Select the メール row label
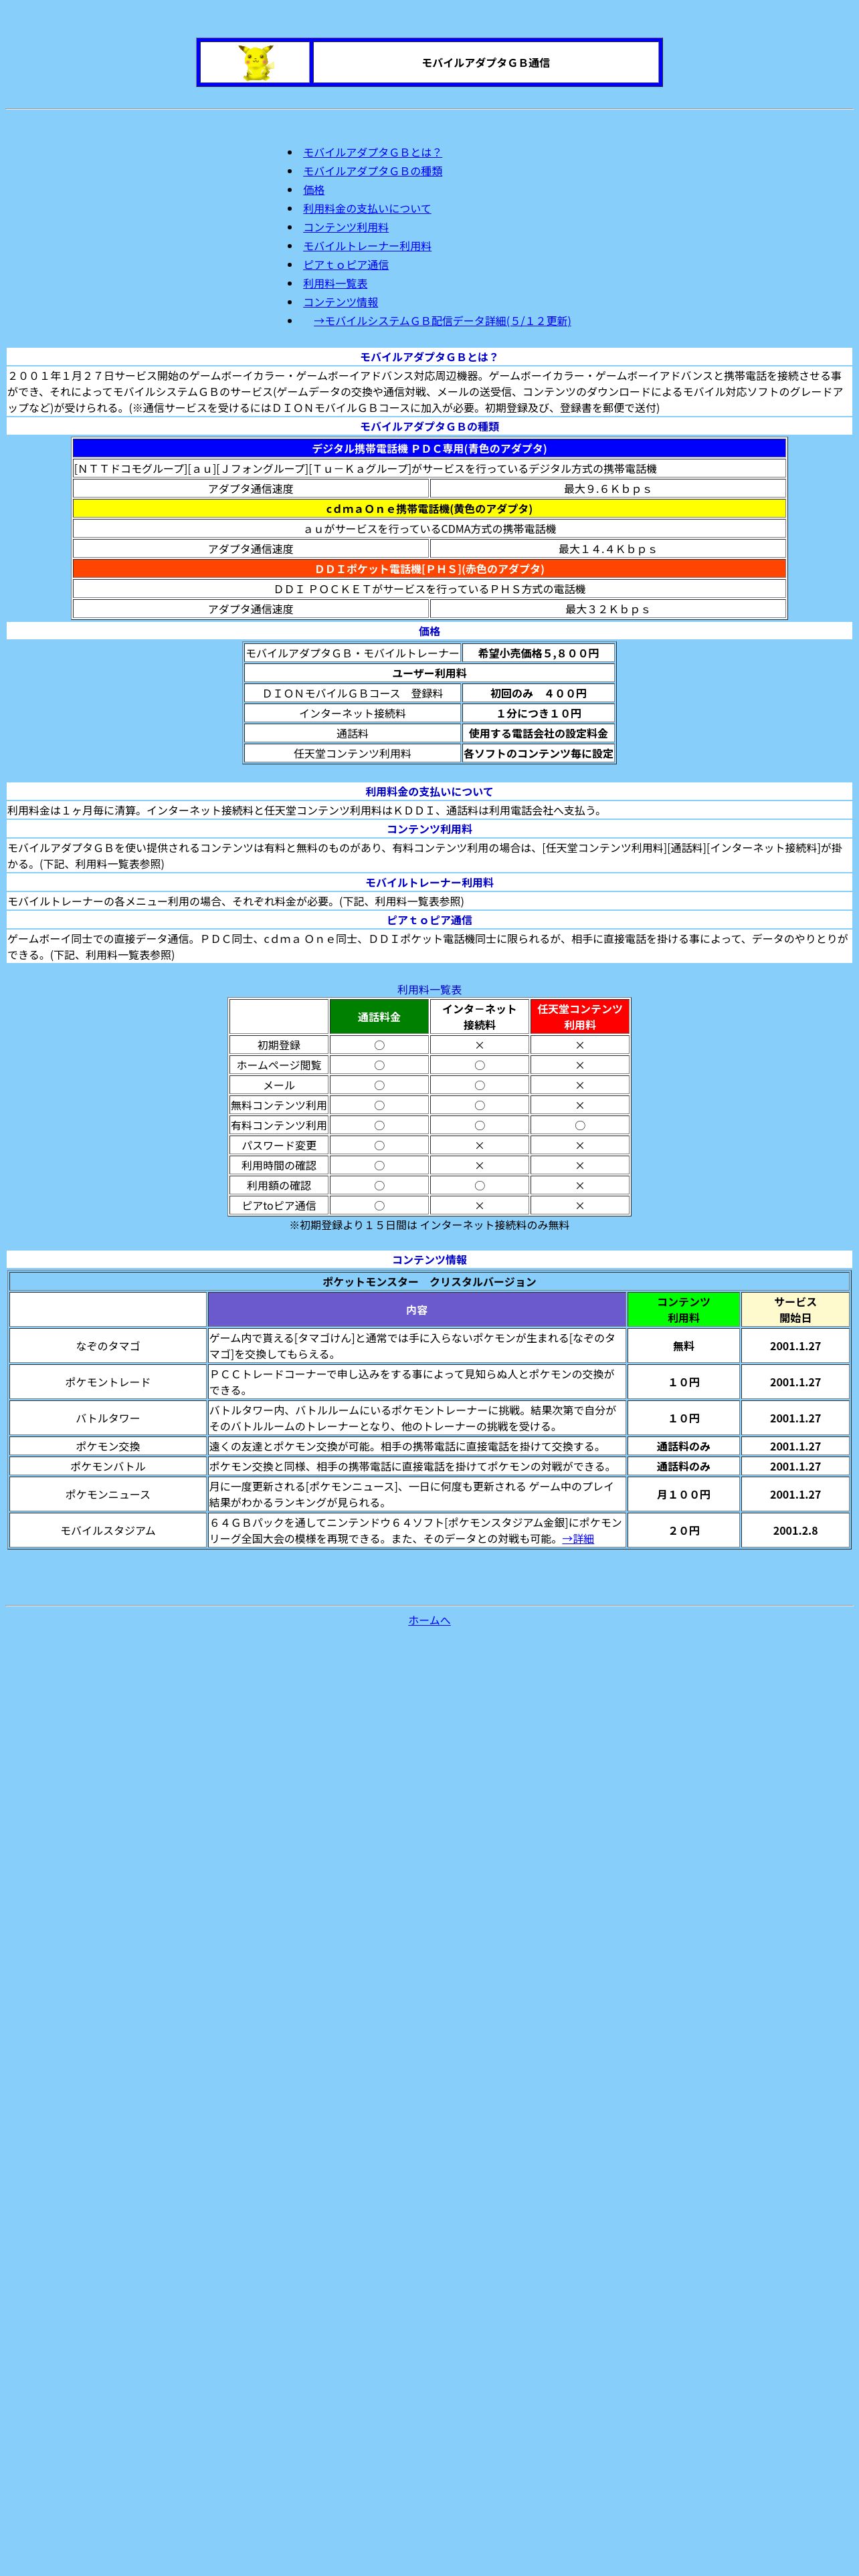859x2576 pixels. 279,1085
